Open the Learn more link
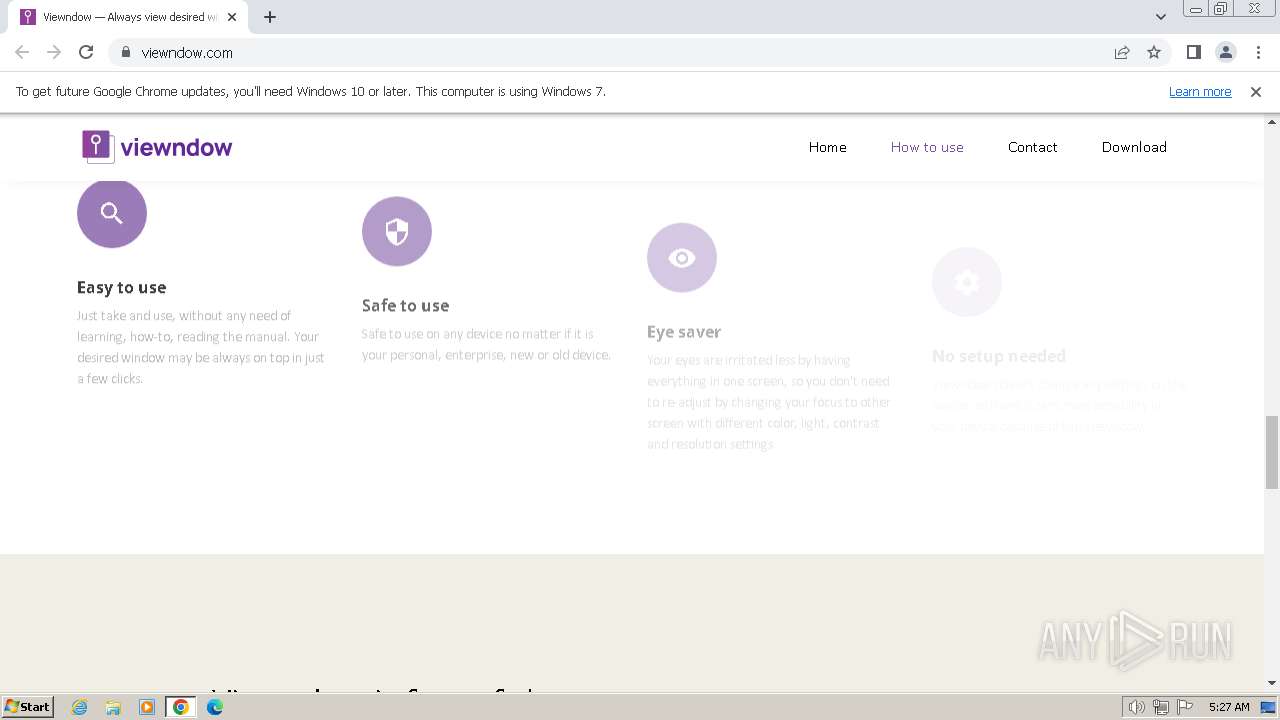Viewport: 1280px width, 720px height. [1200, 91]
